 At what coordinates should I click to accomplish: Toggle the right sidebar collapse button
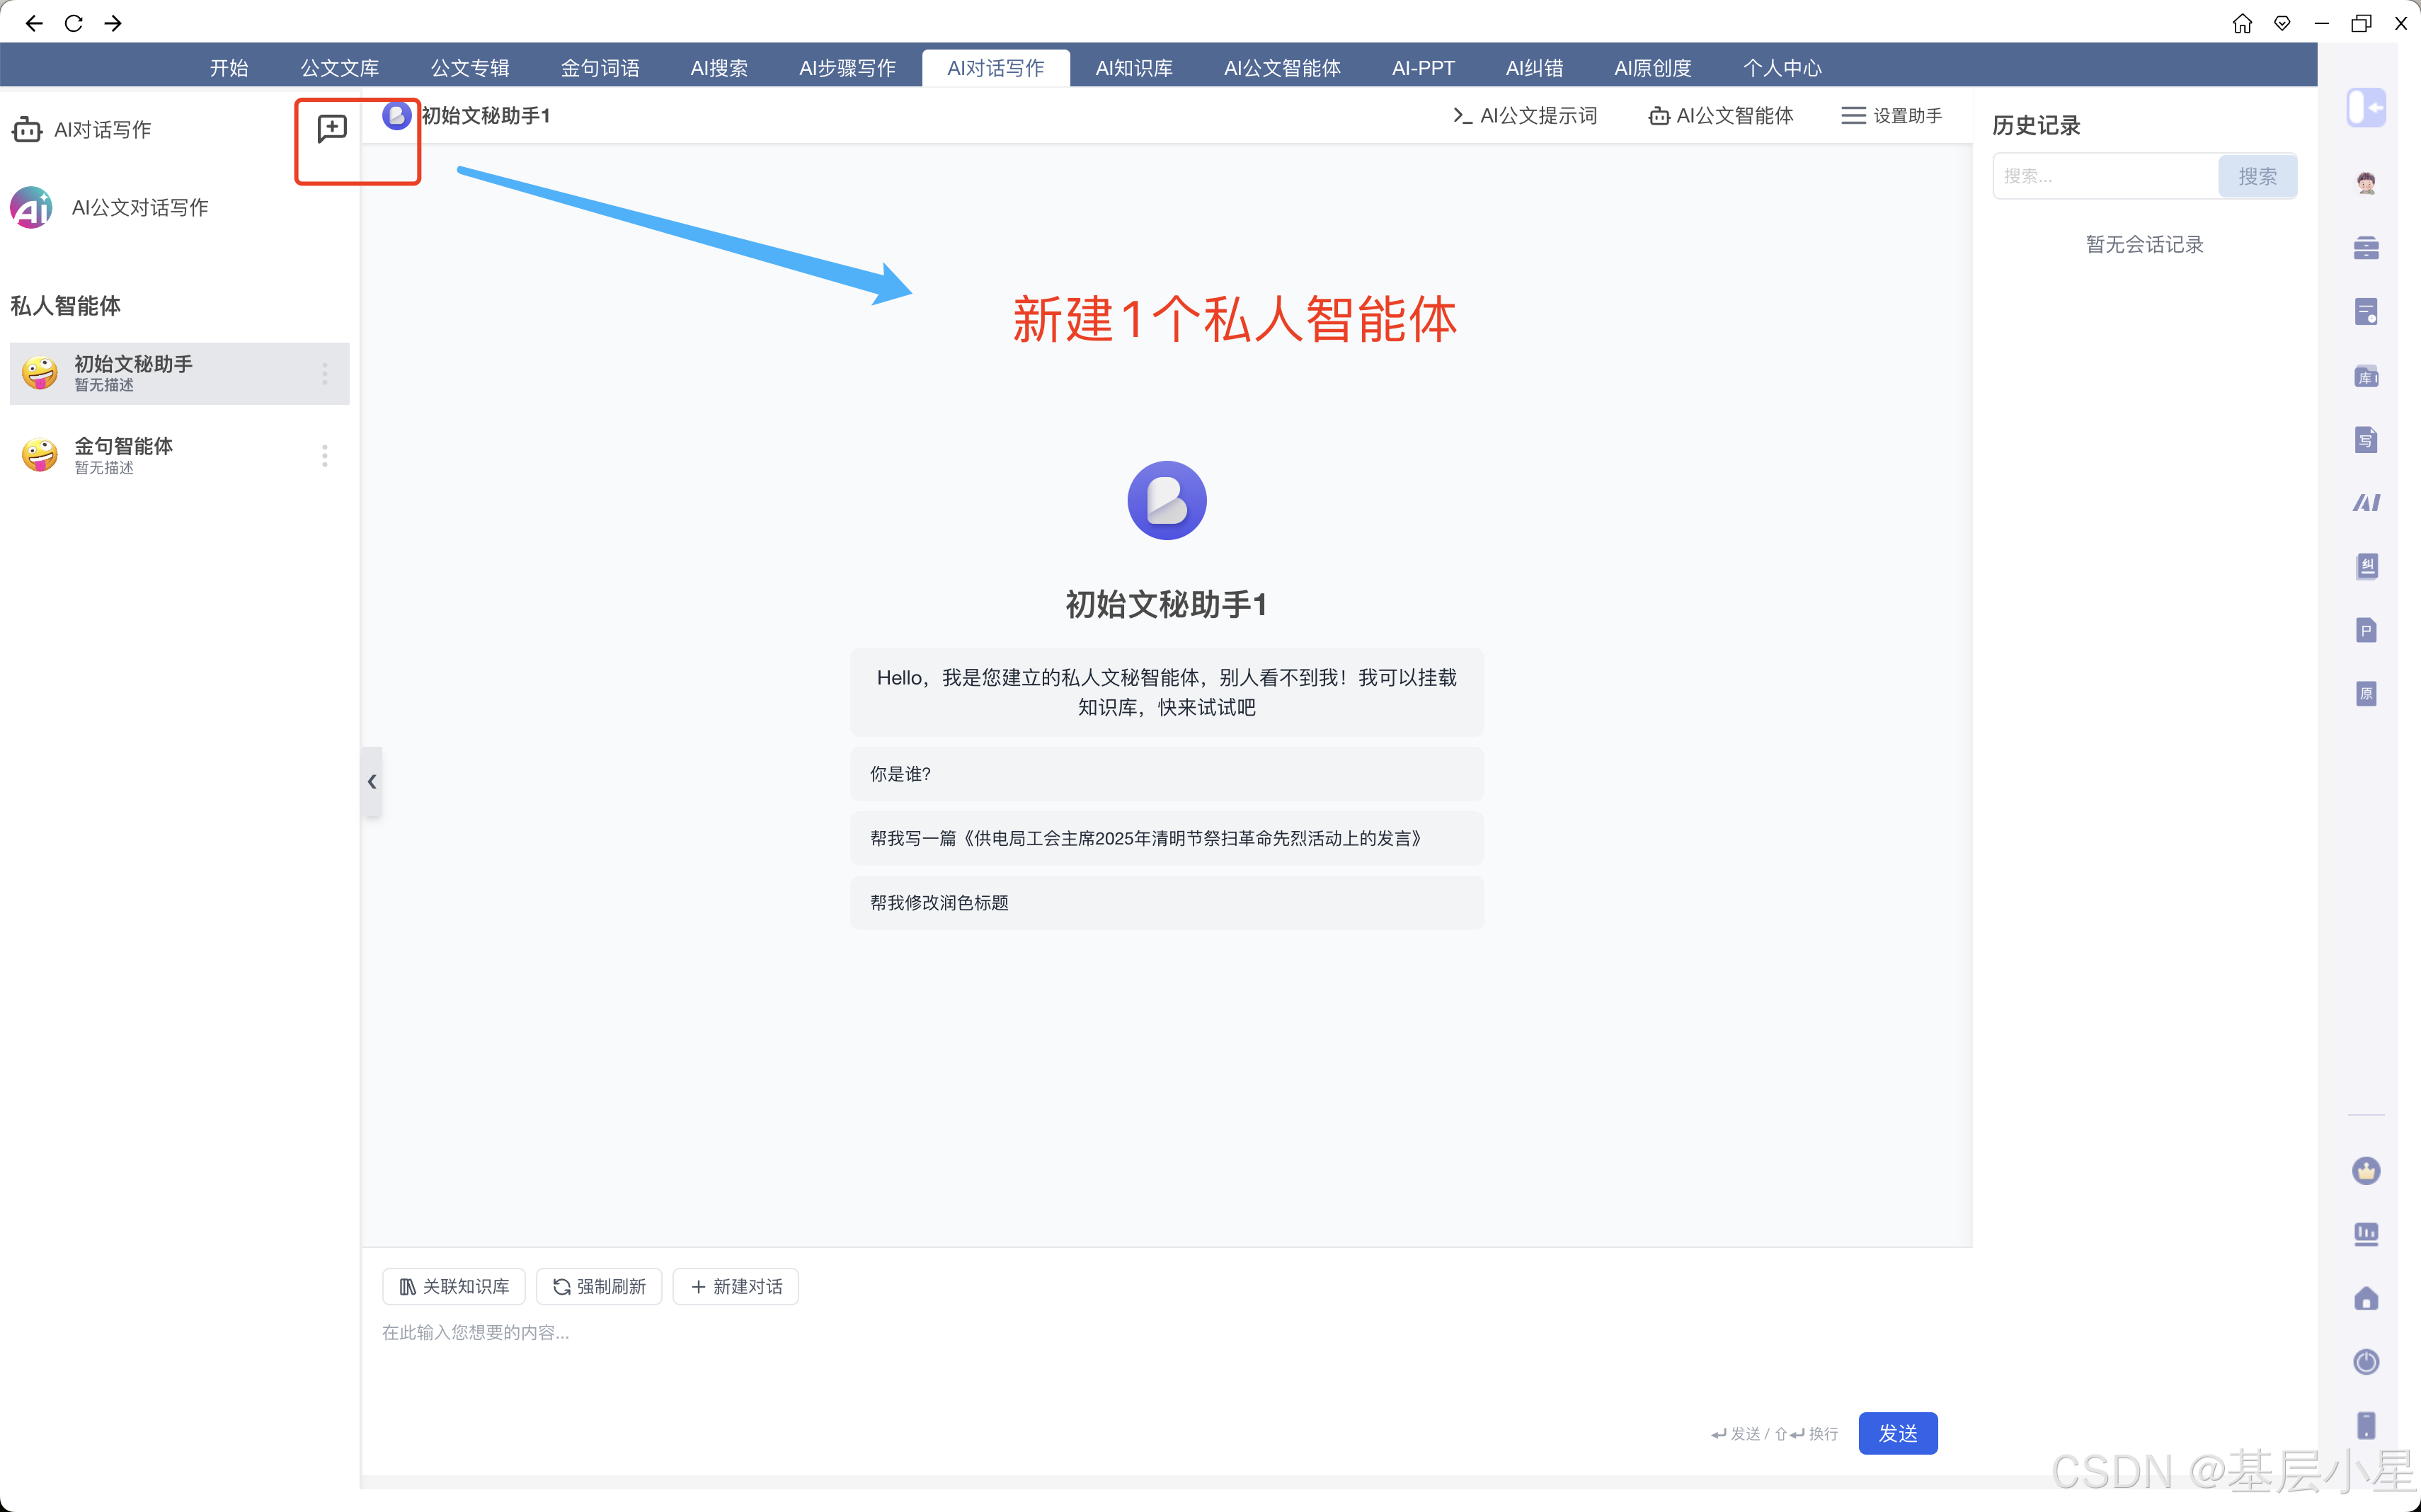[2365, 107]
